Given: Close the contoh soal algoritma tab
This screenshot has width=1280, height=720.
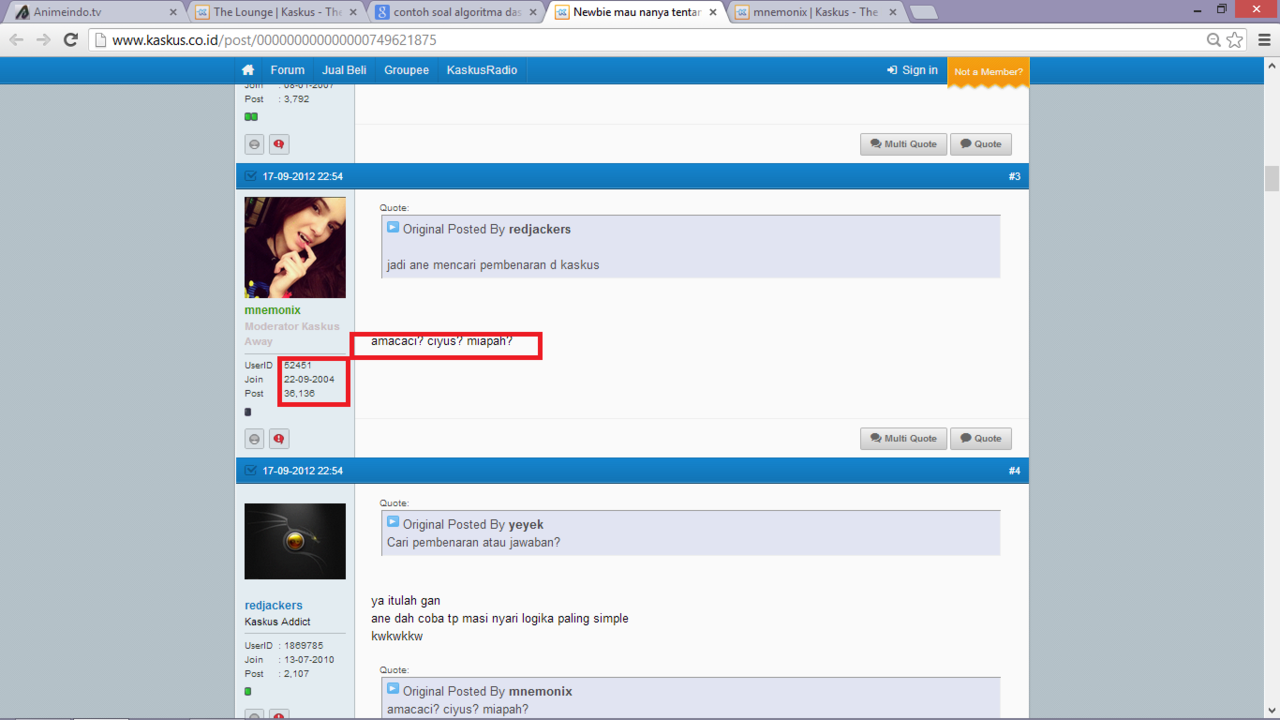Looking at the screenshot, I should coord(533,12).
